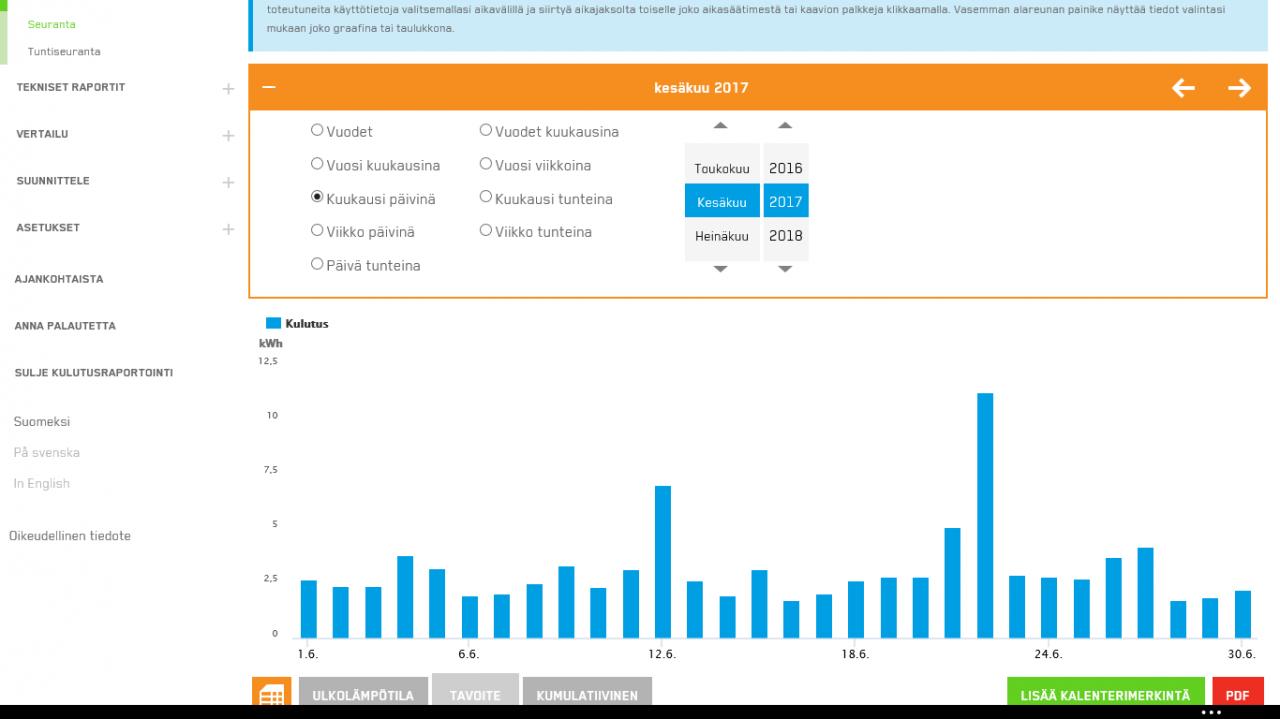The height and width of the screenshot is (719, 1280).
Task: Open the three-dots overflow menu at bottom
Action: 1211,712
